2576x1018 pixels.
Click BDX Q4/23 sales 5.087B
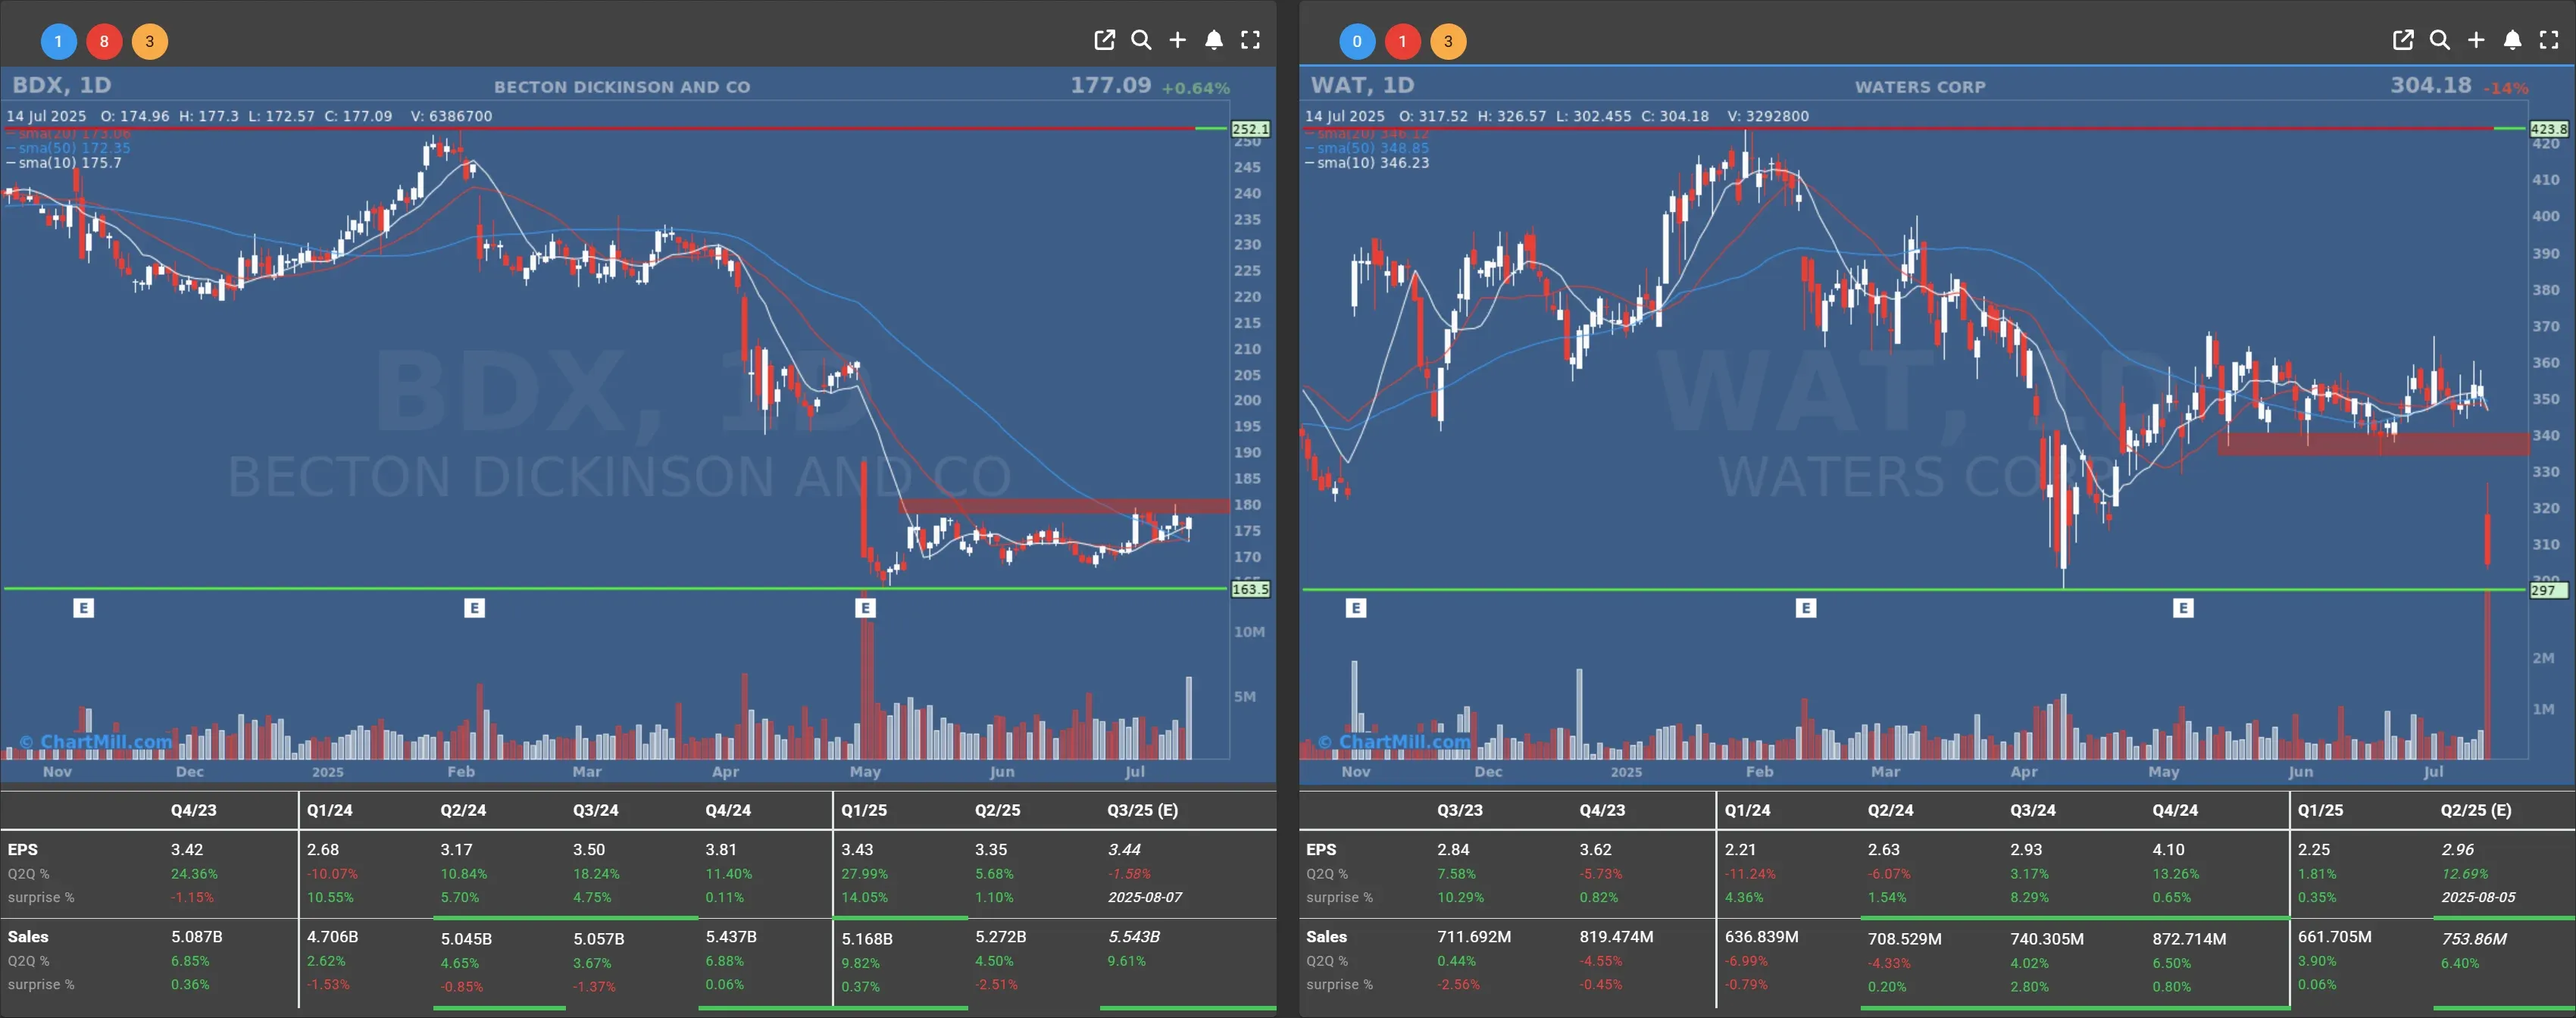click(197, 937)
